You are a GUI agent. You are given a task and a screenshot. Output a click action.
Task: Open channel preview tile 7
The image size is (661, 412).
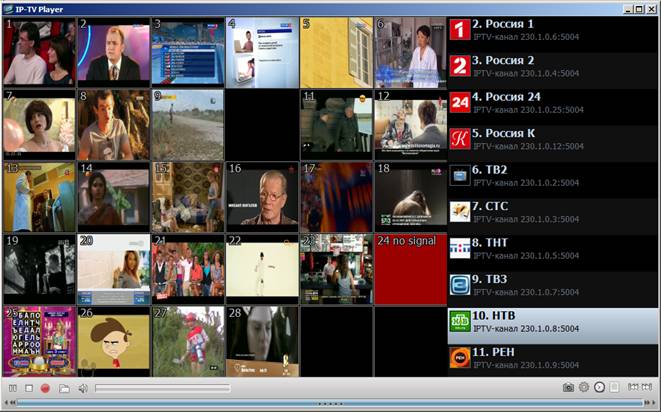tap(39, 125)
